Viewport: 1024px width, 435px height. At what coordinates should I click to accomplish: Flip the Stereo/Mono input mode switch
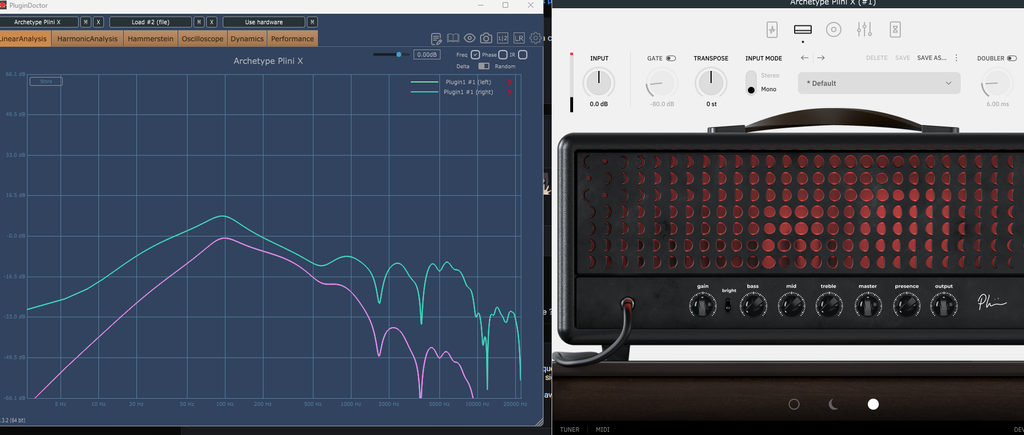752,83
